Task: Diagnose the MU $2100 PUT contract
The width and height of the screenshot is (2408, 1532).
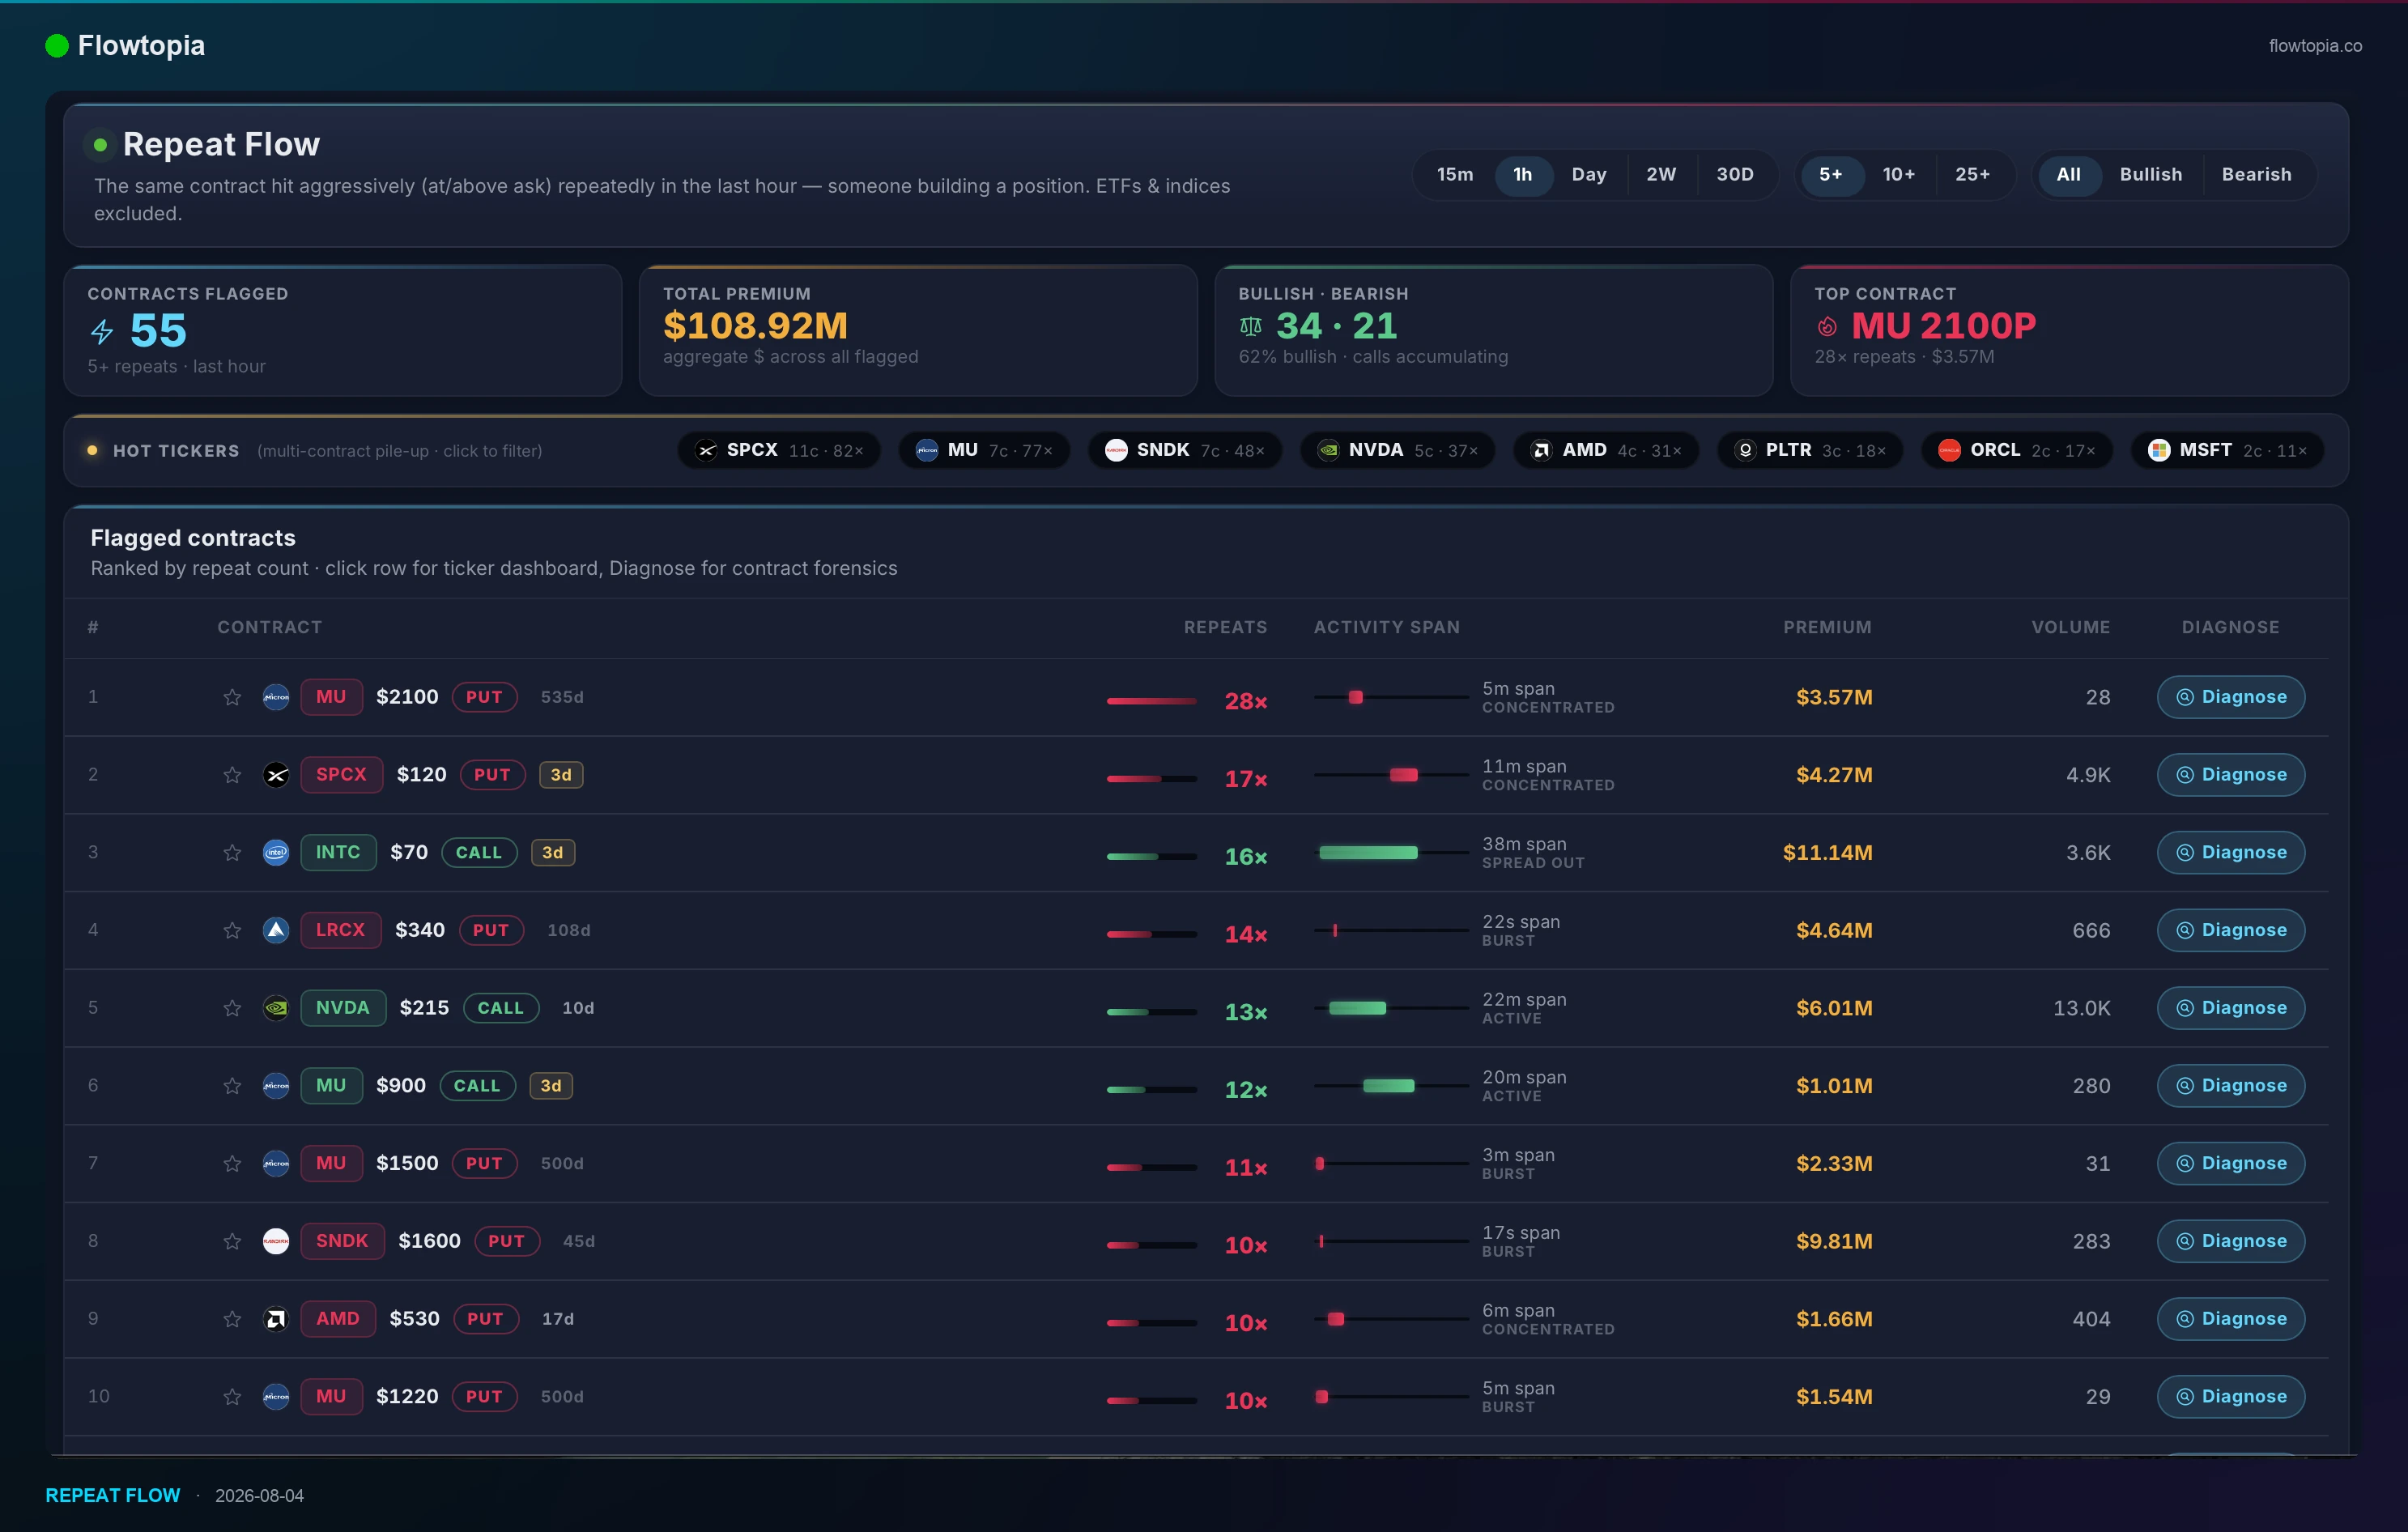Action: pos(2231,697)
